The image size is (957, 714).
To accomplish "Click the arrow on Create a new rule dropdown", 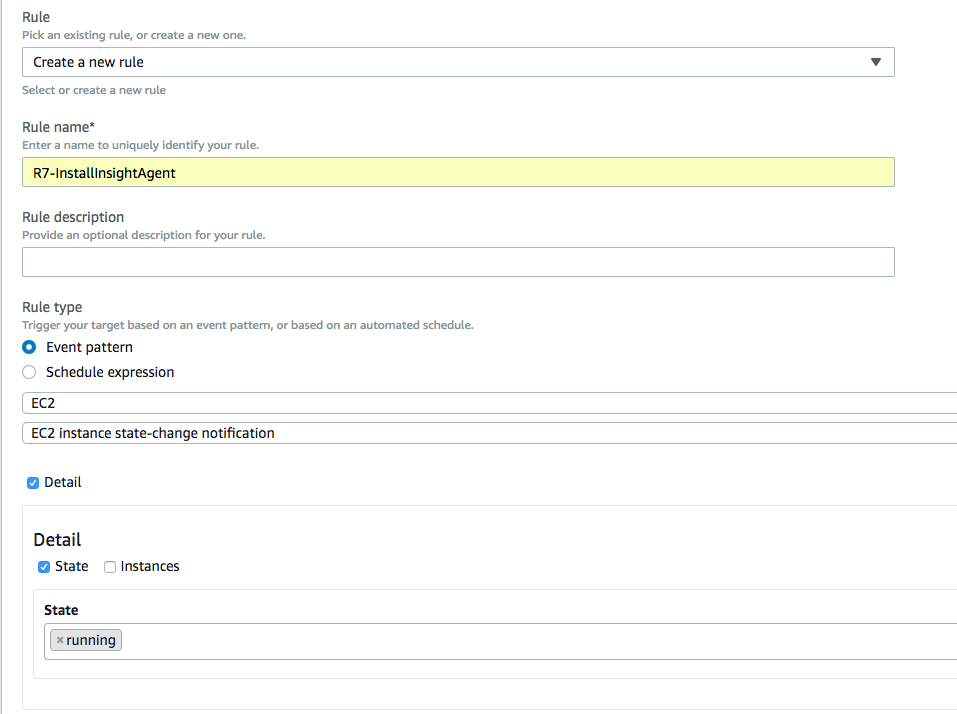I will point(875,62).
